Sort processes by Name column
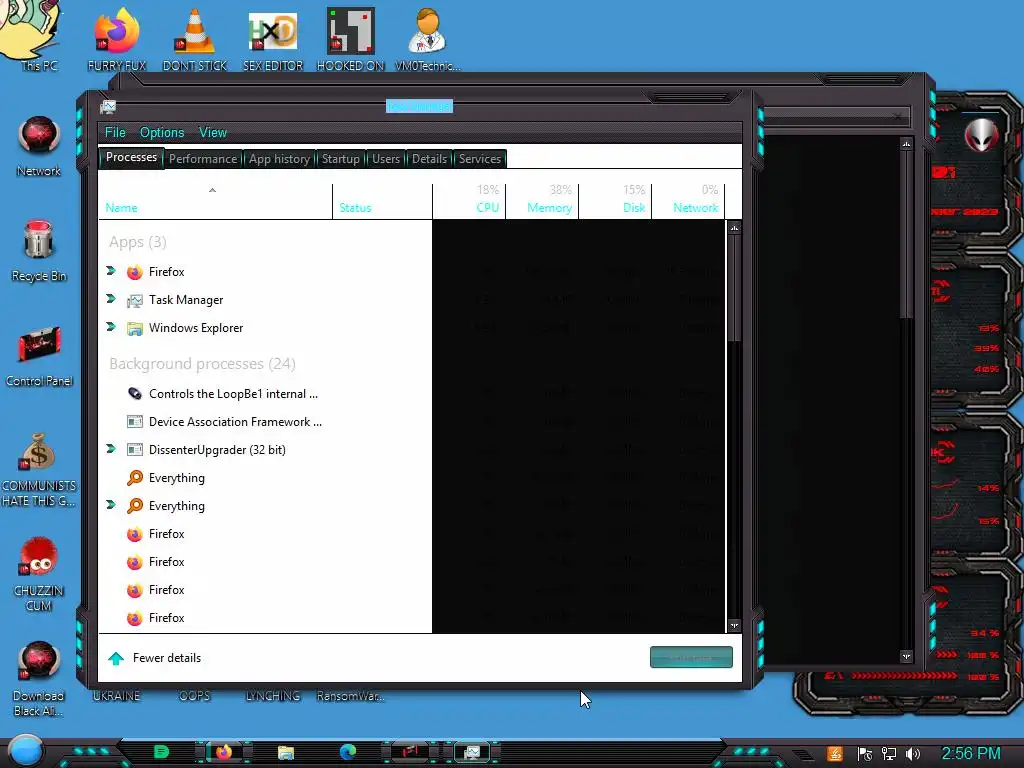This screenshot has height=768, width=1024. tap(216, 201)
